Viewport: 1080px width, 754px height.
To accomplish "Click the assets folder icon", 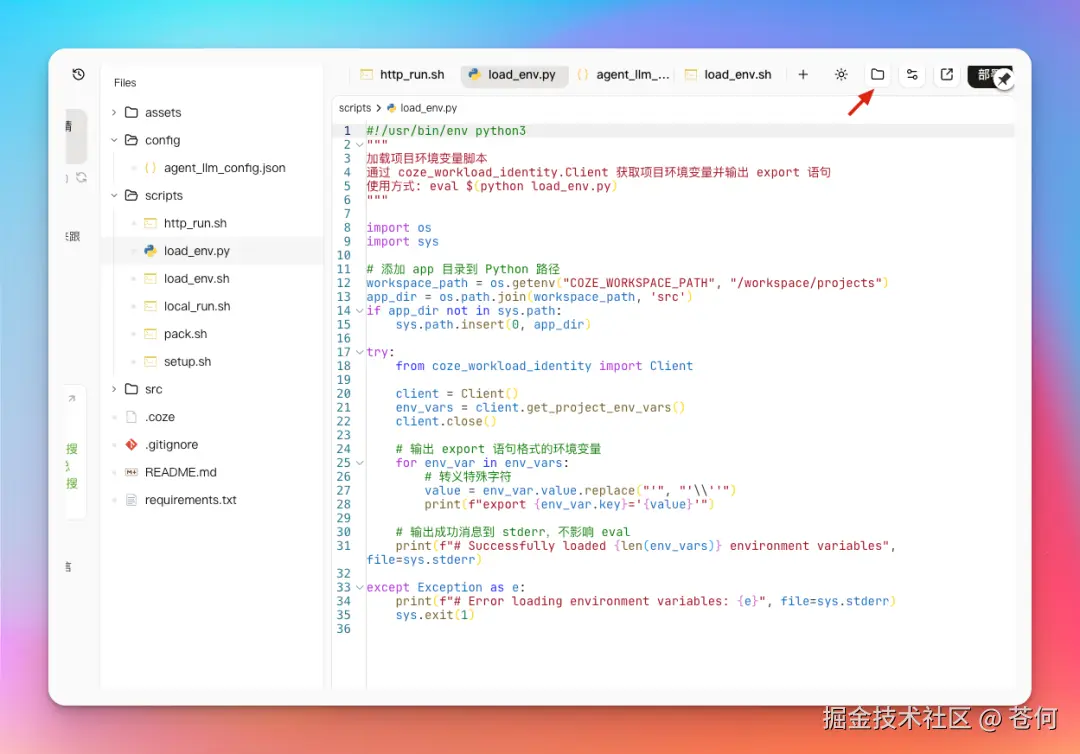I will tap(132, 112).
